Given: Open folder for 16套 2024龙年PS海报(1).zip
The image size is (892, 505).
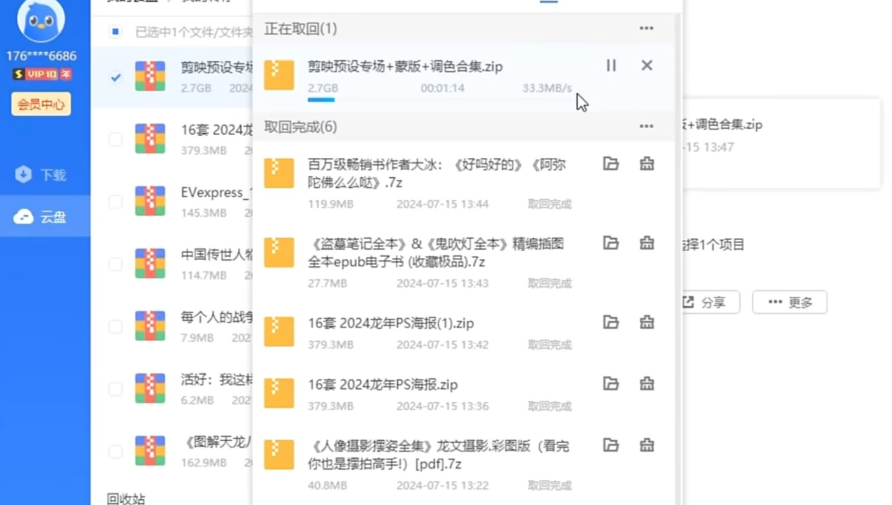Looking at the screenshot, I should coord(611,322).
